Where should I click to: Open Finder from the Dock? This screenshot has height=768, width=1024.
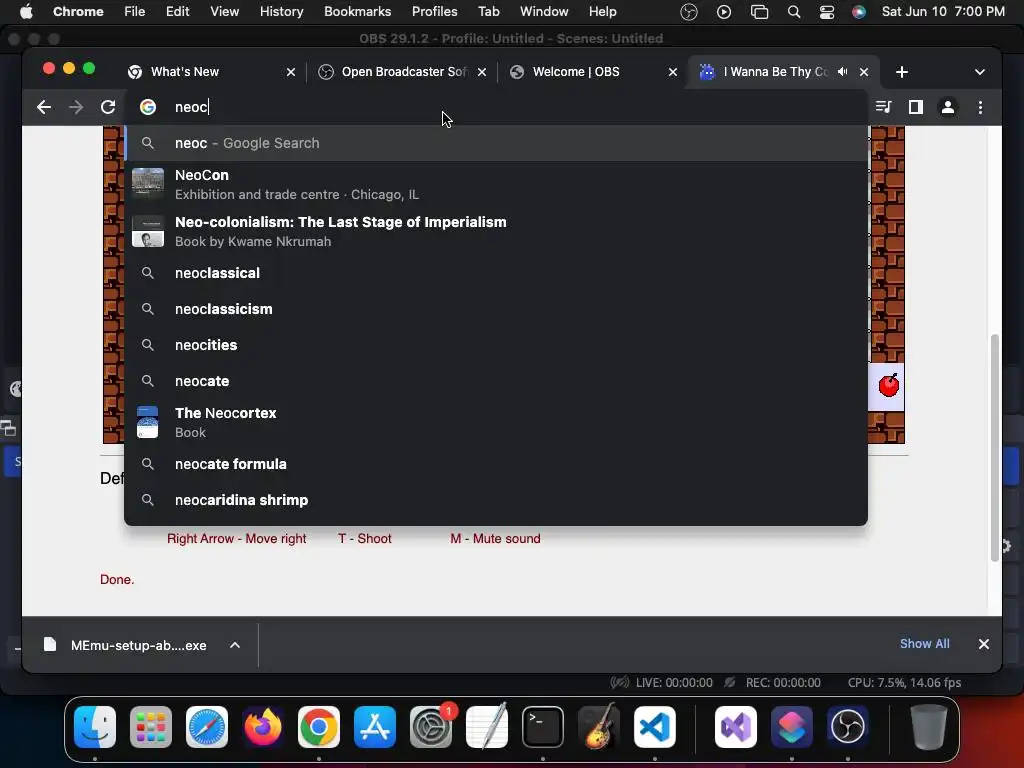pos(95,726)
